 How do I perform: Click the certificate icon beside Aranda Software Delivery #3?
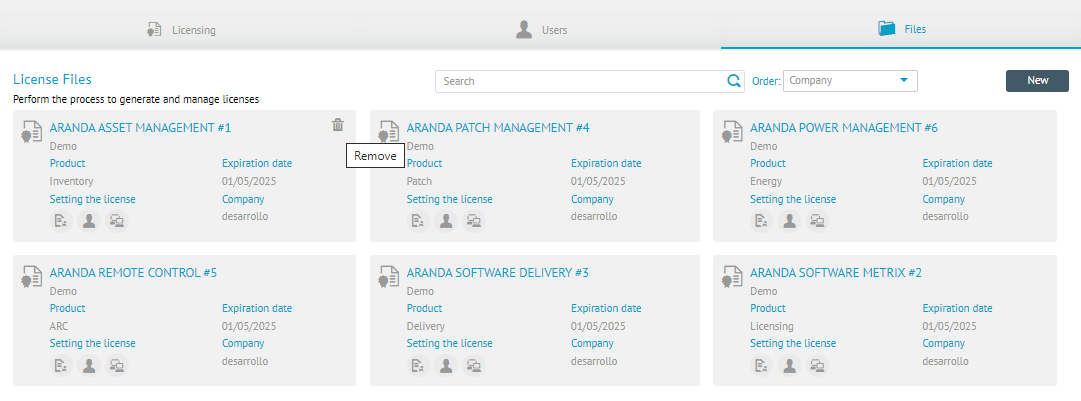389,277
